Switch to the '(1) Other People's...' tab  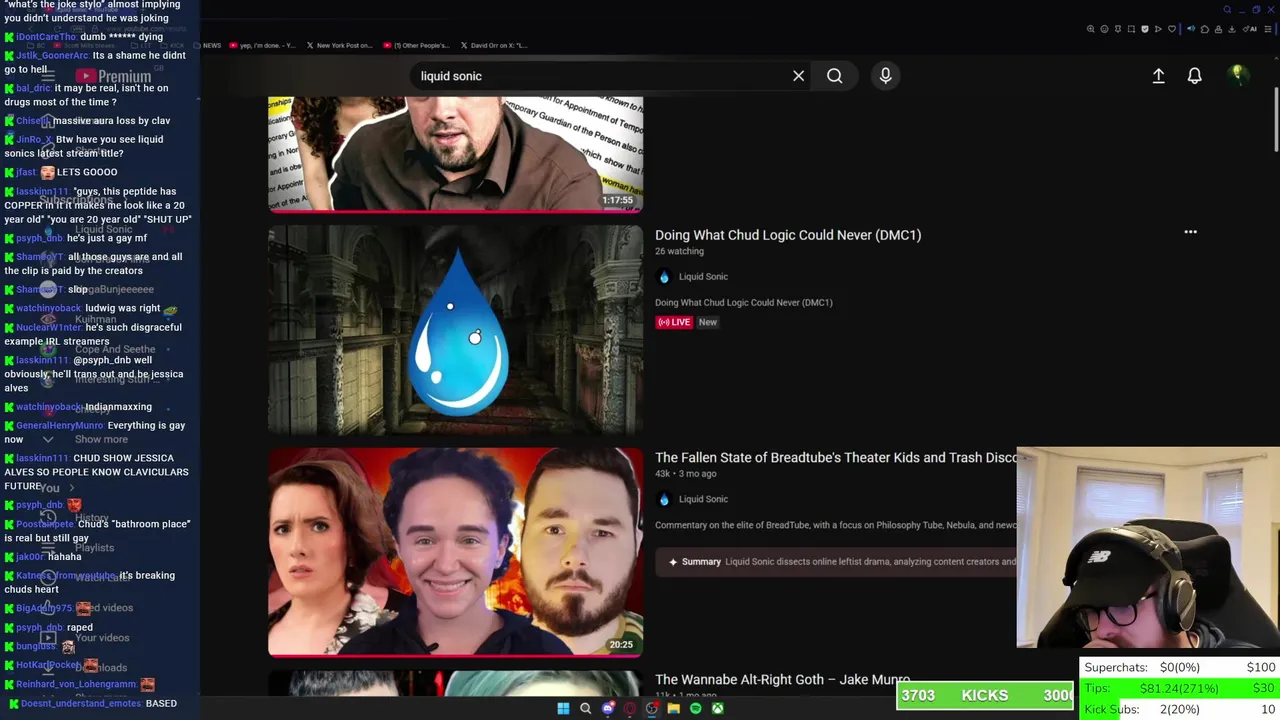415,45
